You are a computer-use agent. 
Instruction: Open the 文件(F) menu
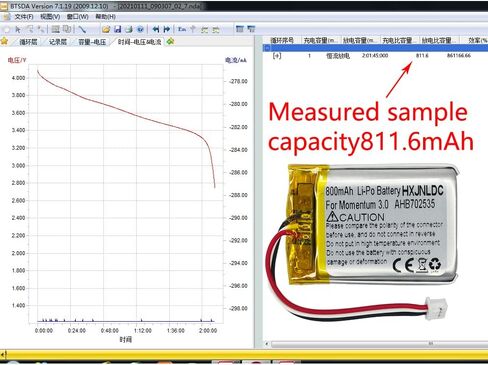tap(24, 17)
